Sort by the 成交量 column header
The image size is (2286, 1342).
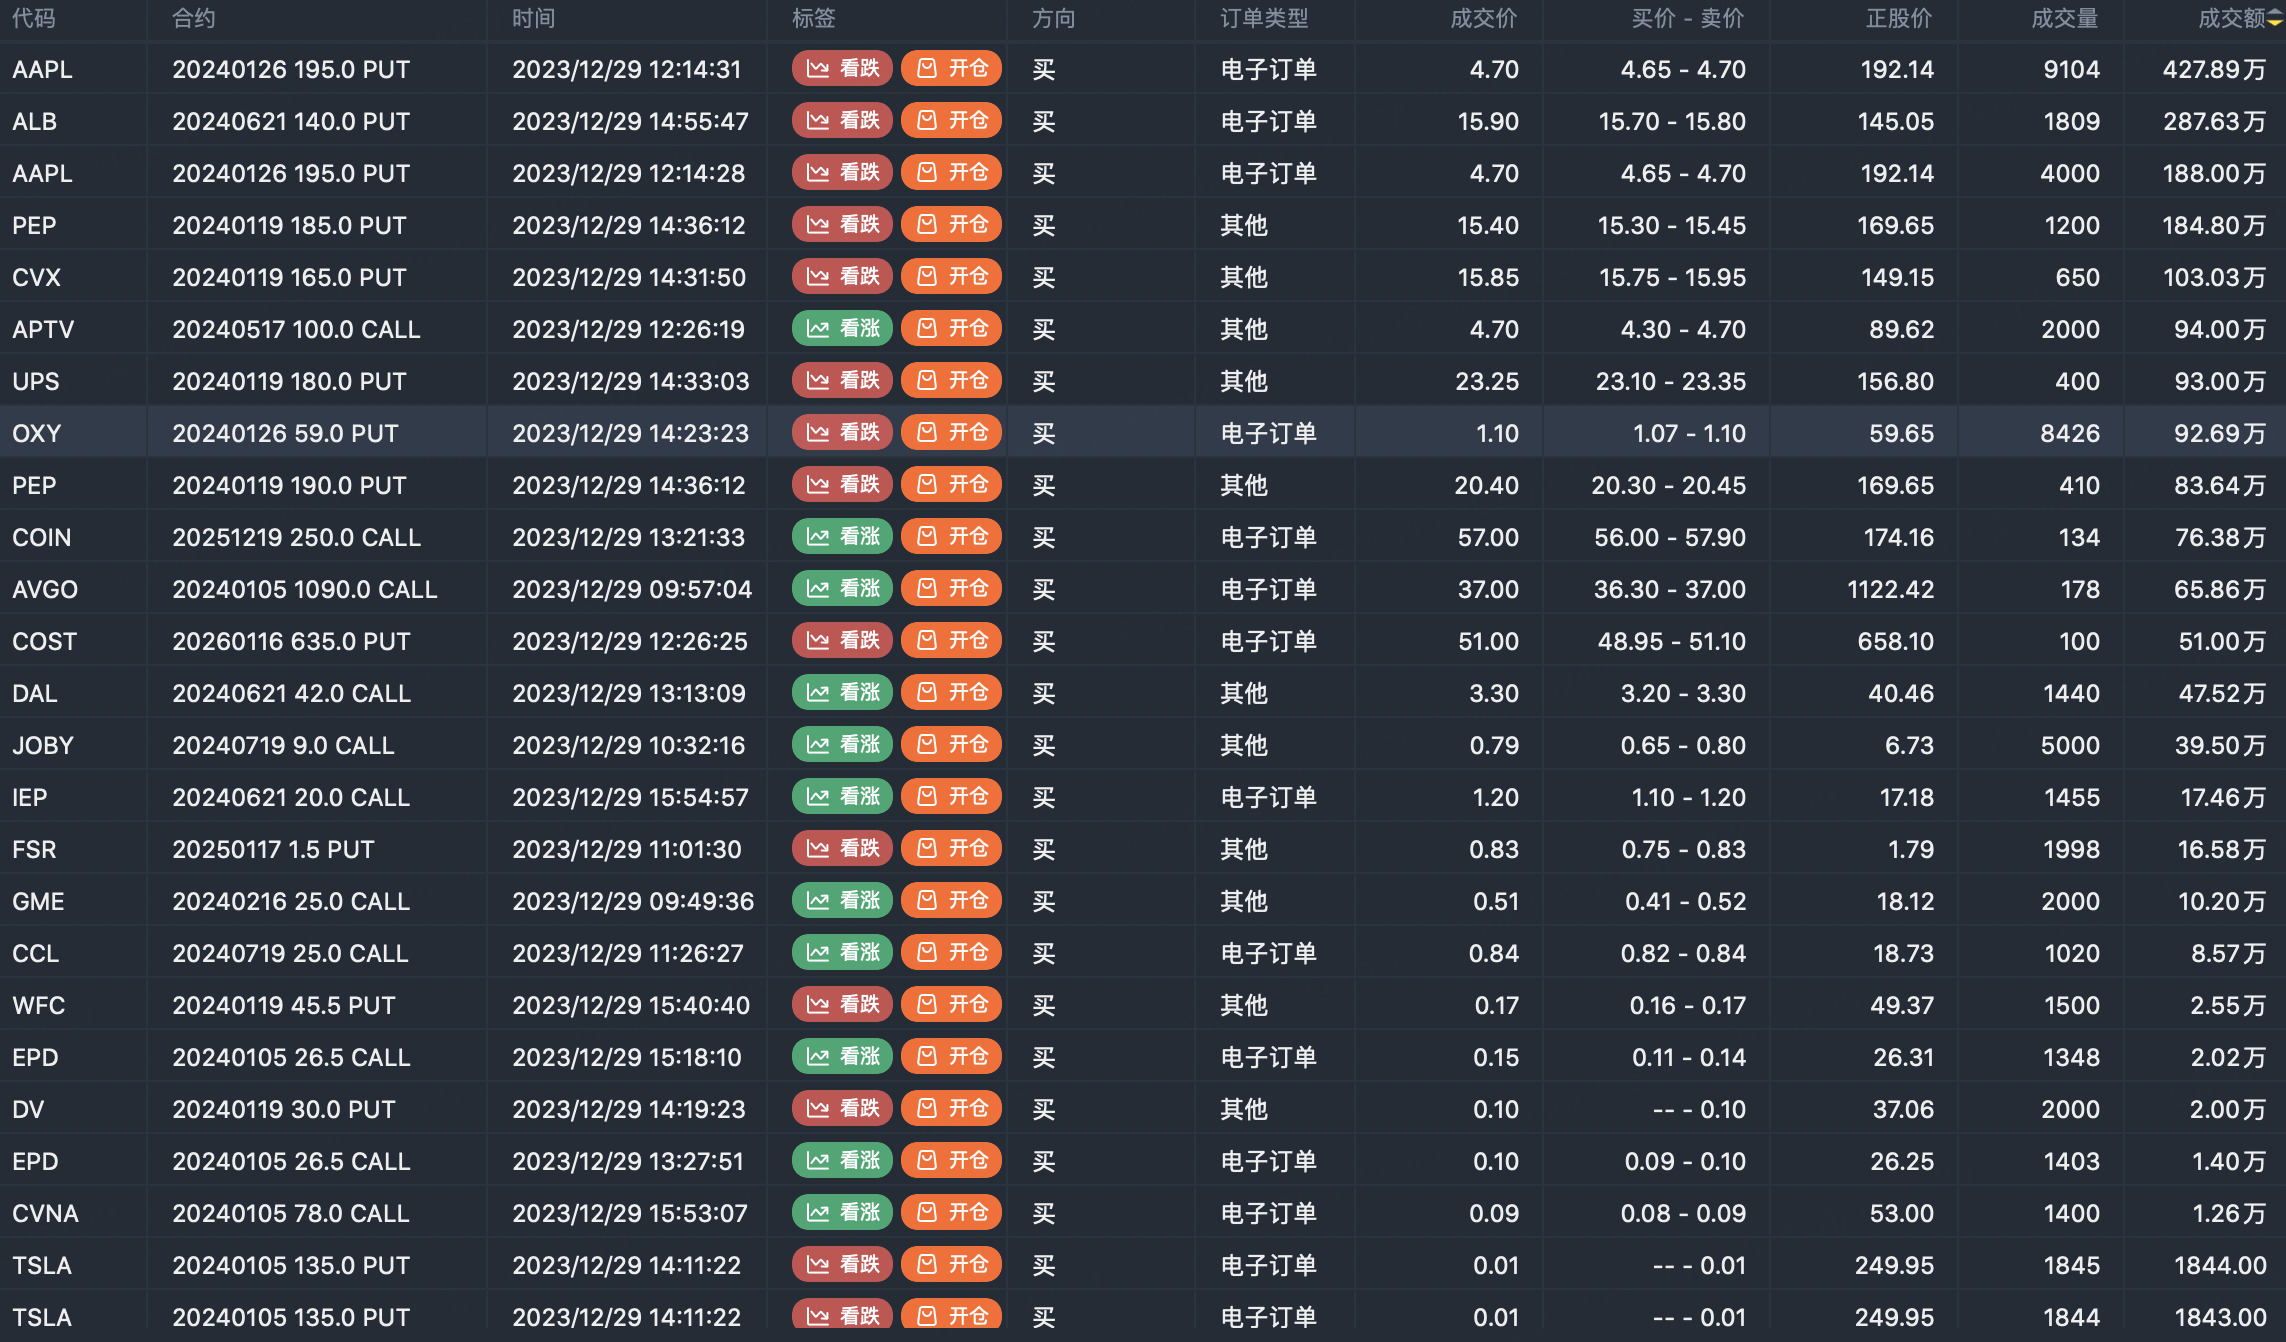(2064, 19)
